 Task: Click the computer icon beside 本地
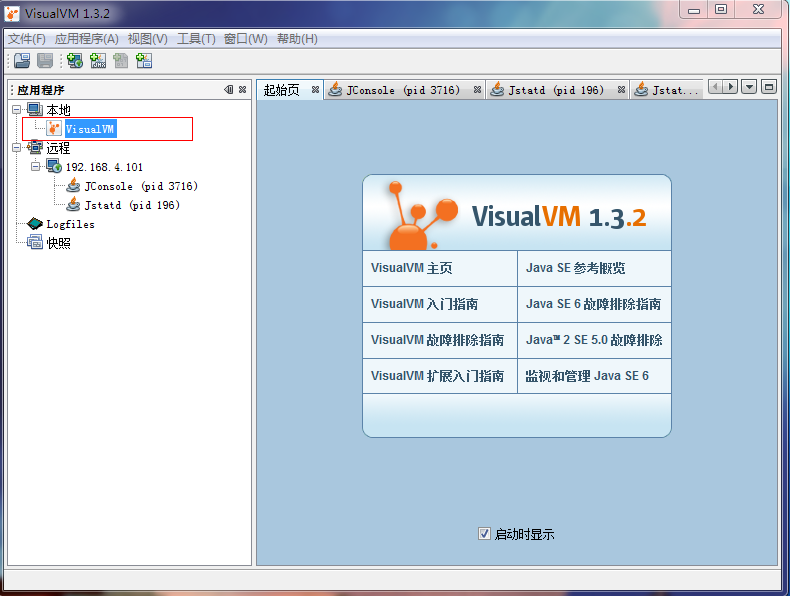click(x=35, y=109)
